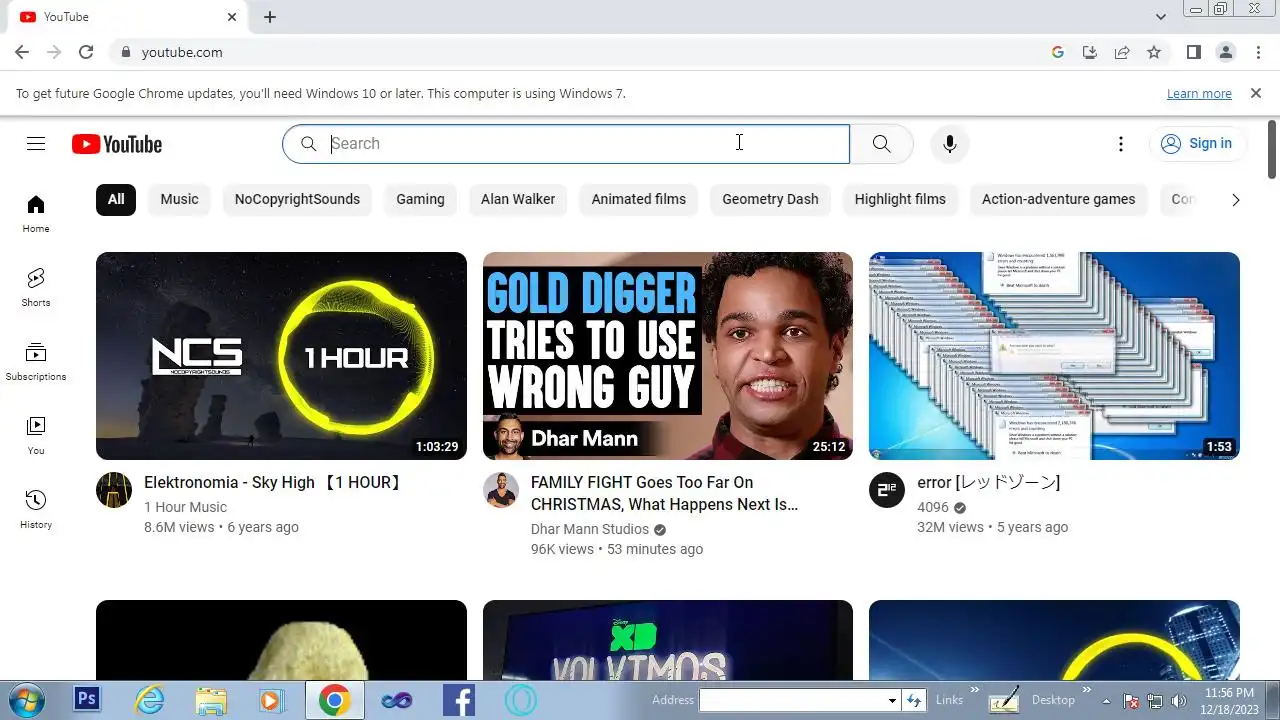The height and width of the screenshot is (720, 1280).
Task: Click into the YouTube search field
Action: [x=566, y=144]
